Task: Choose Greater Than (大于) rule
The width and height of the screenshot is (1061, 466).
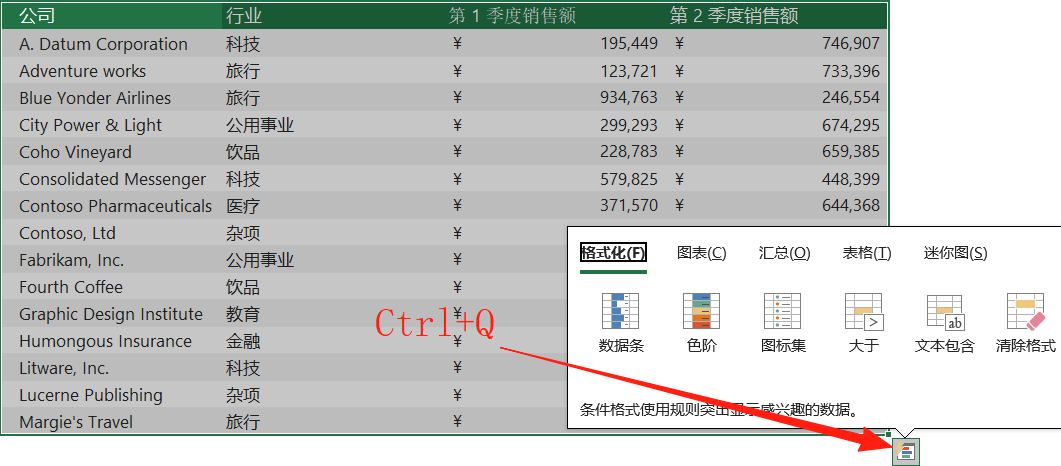Action: [864, 323]
